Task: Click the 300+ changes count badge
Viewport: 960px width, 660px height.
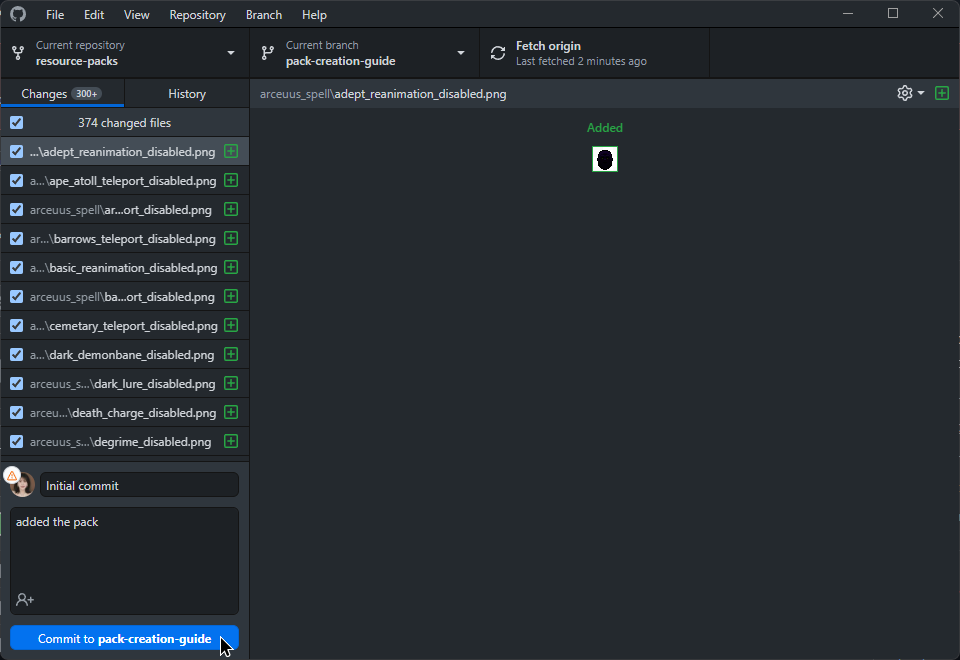Action: [86, 94]
